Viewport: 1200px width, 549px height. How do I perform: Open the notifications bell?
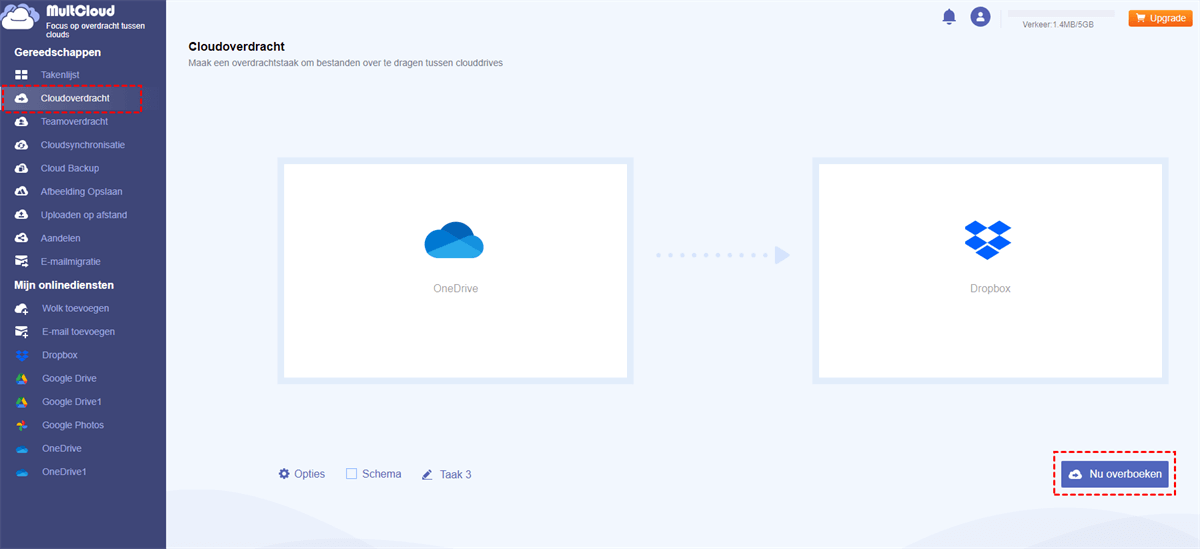(x=949, y=17)
